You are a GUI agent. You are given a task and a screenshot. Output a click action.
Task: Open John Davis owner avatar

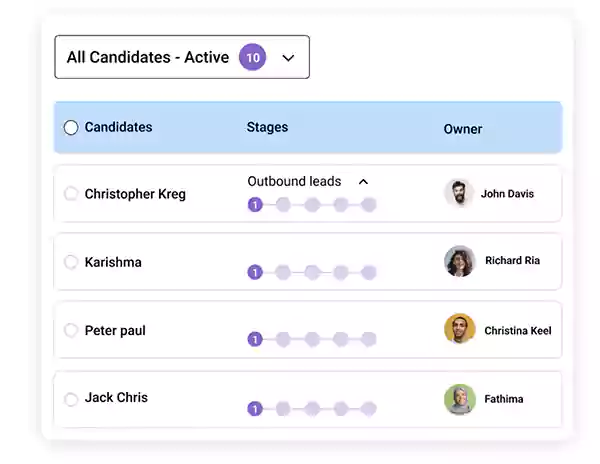(x=459, y=193)
